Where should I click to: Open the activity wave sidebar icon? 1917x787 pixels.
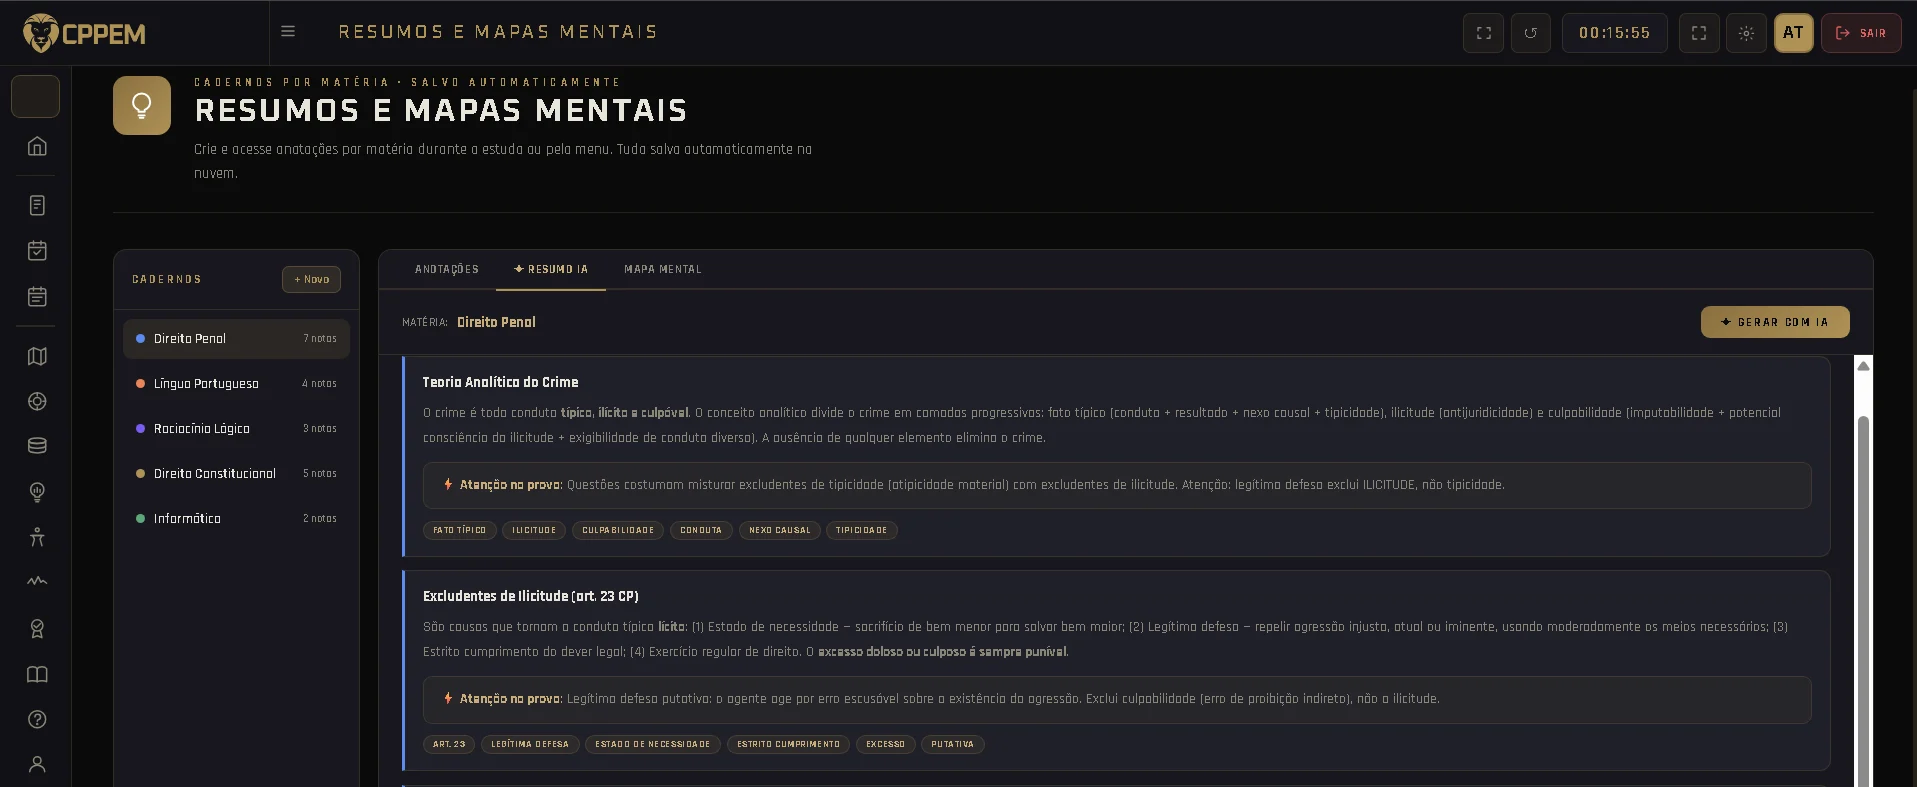pos(37,581)
